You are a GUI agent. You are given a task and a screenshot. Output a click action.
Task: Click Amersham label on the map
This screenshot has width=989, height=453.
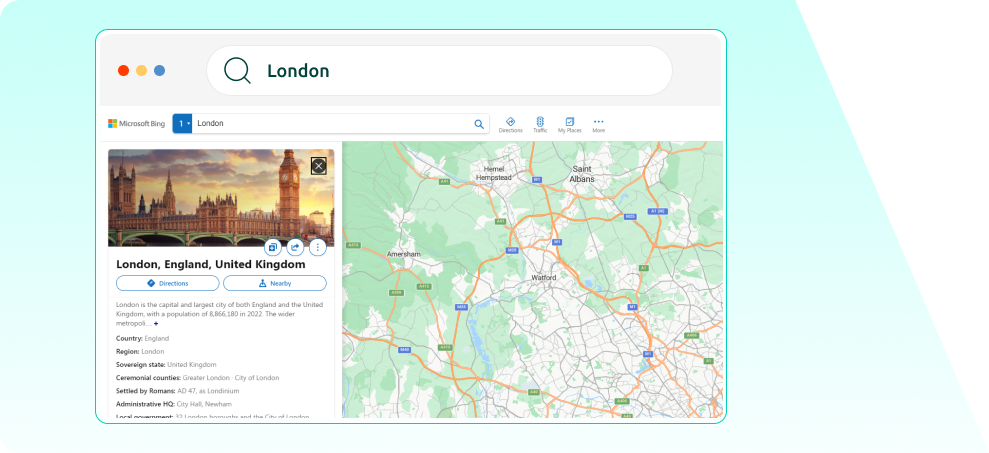[x=404, y=254]
